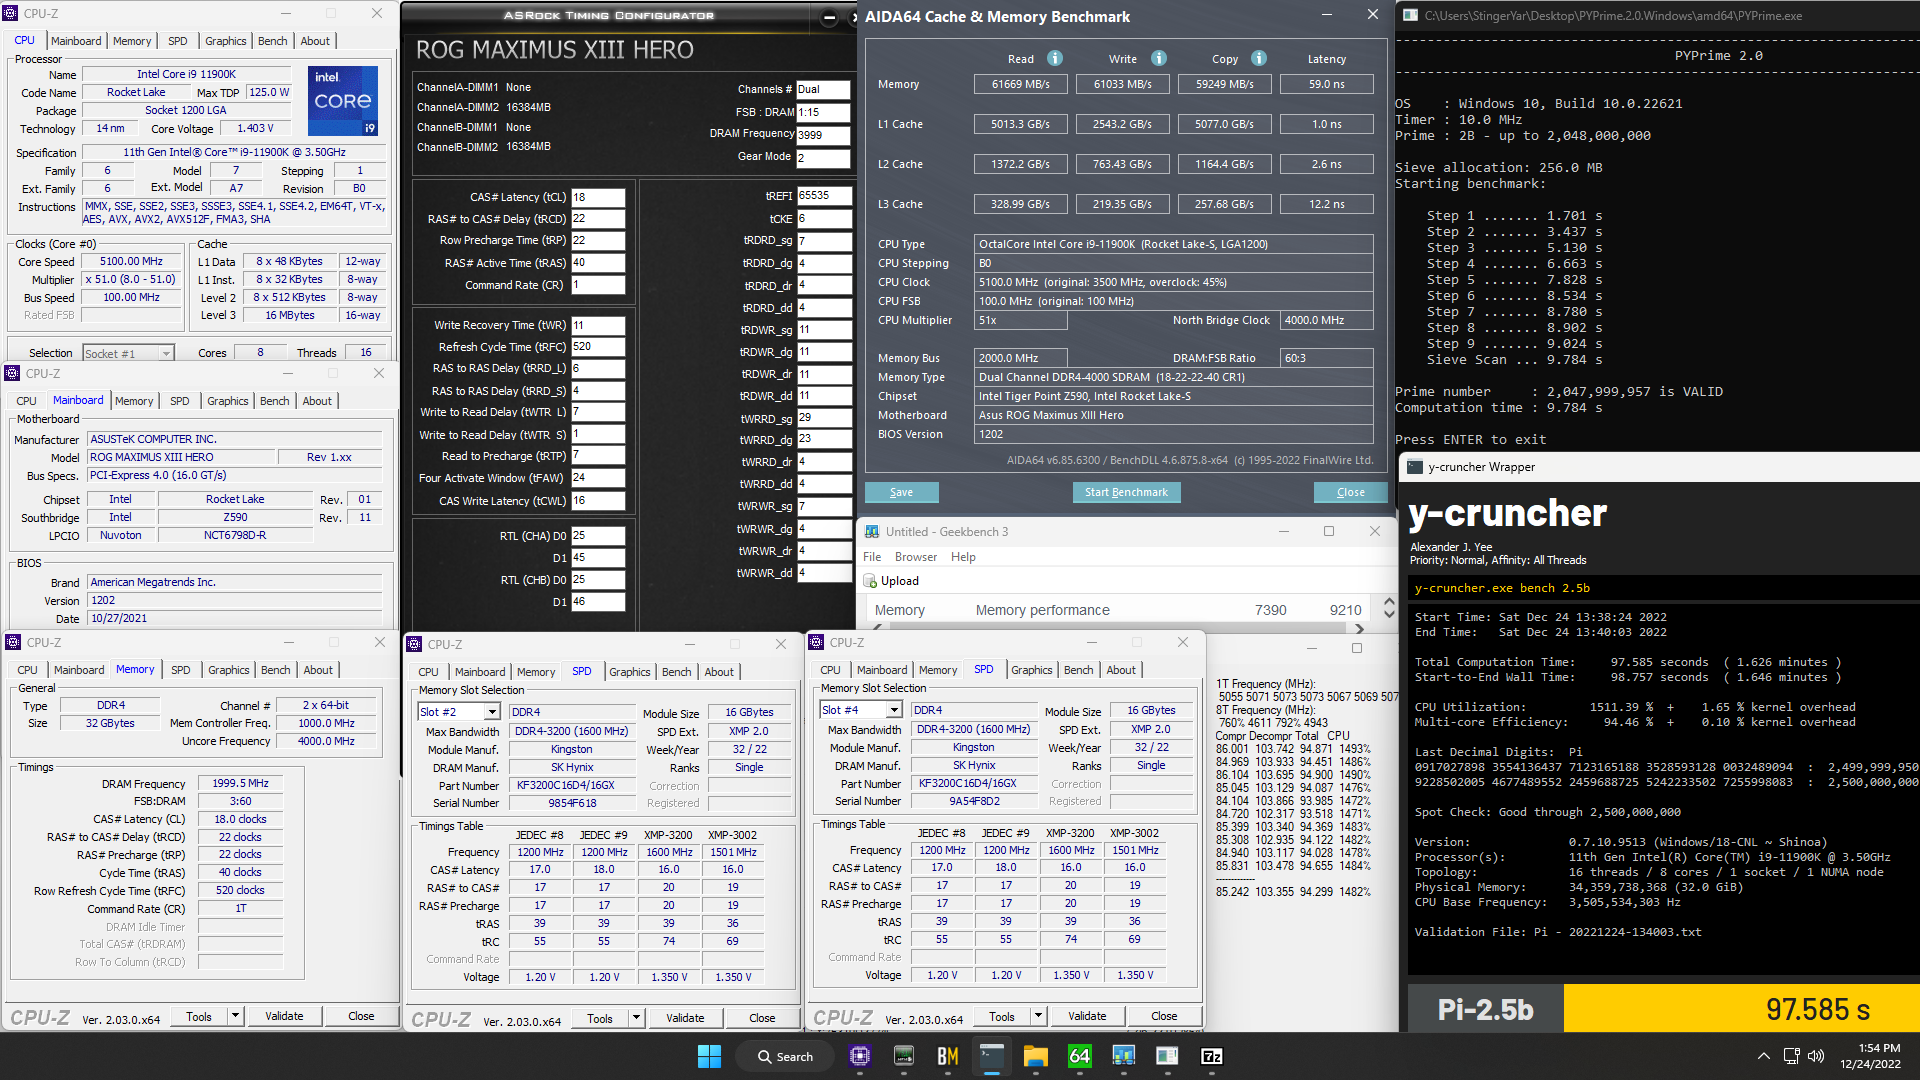
Task: Click the Command Rate (CR) field in Timing Configurator
Action: (x=598, y=285)
